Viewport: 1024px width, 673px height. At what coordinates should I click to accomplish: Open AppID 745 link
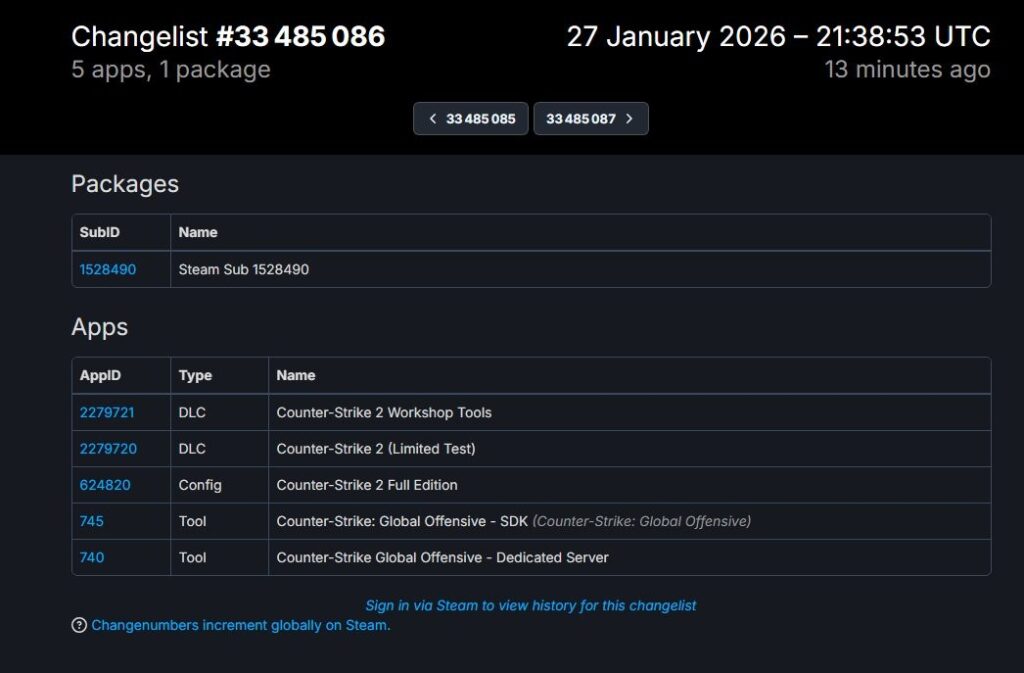point(92,521)
